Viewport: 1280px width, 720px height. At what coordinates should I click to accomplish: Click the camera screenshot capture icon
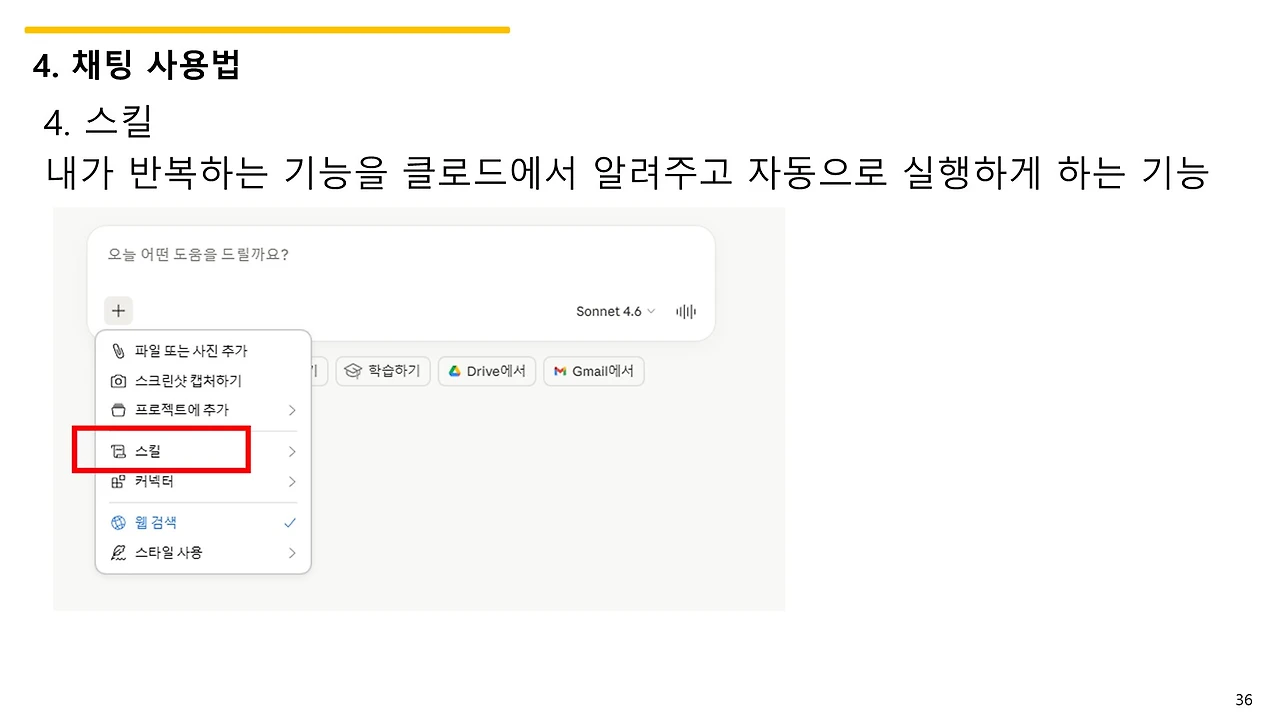(118, 381)
